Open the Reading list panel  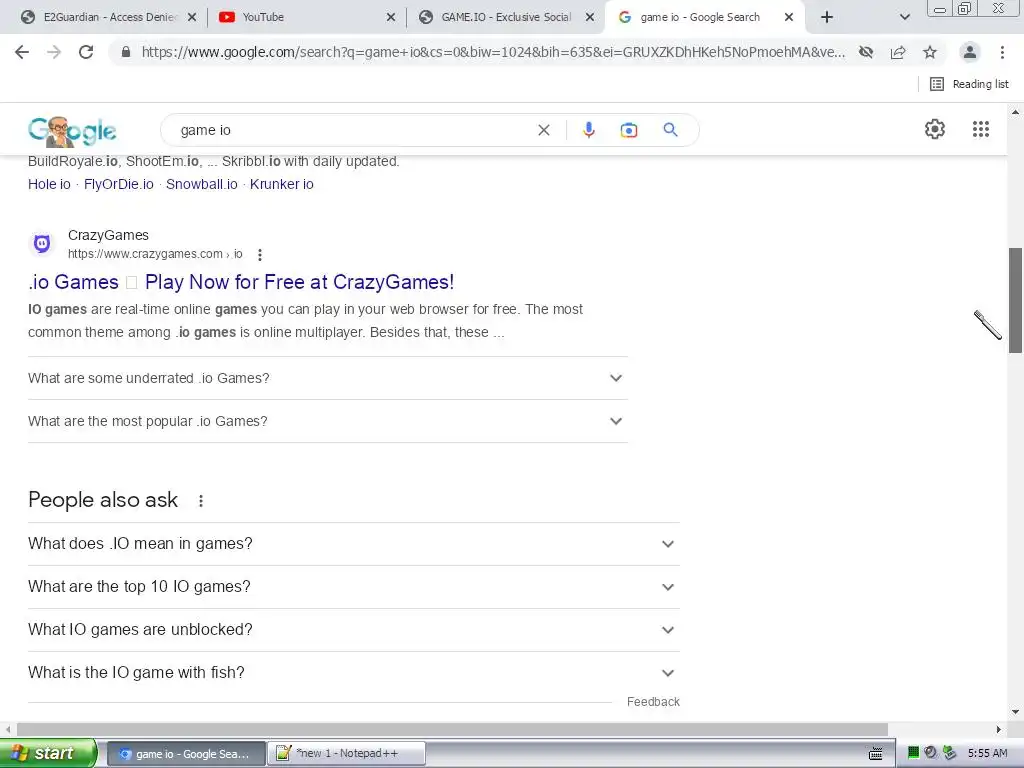click(x=969, y=84)
